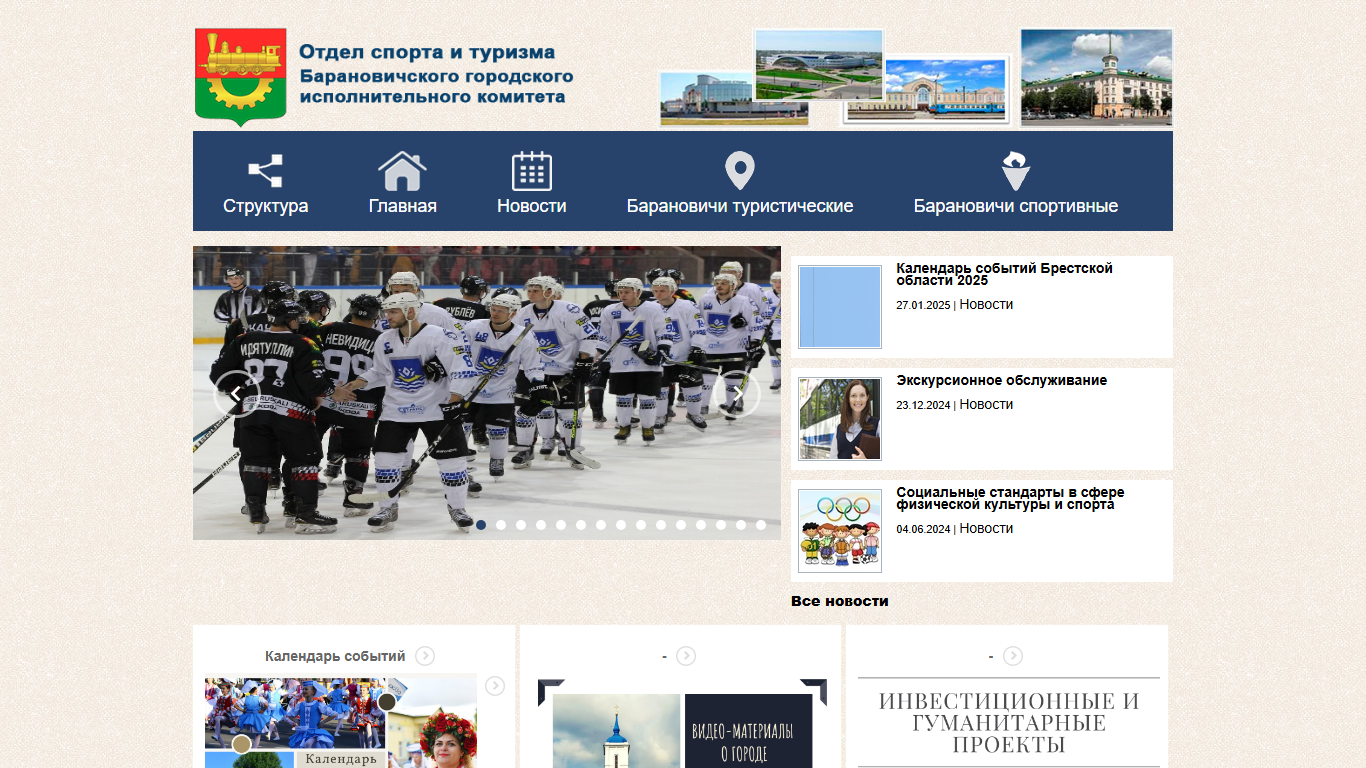
Task: Open the Главная house icon
Action: pyautogui.click(x=402, y=171)
